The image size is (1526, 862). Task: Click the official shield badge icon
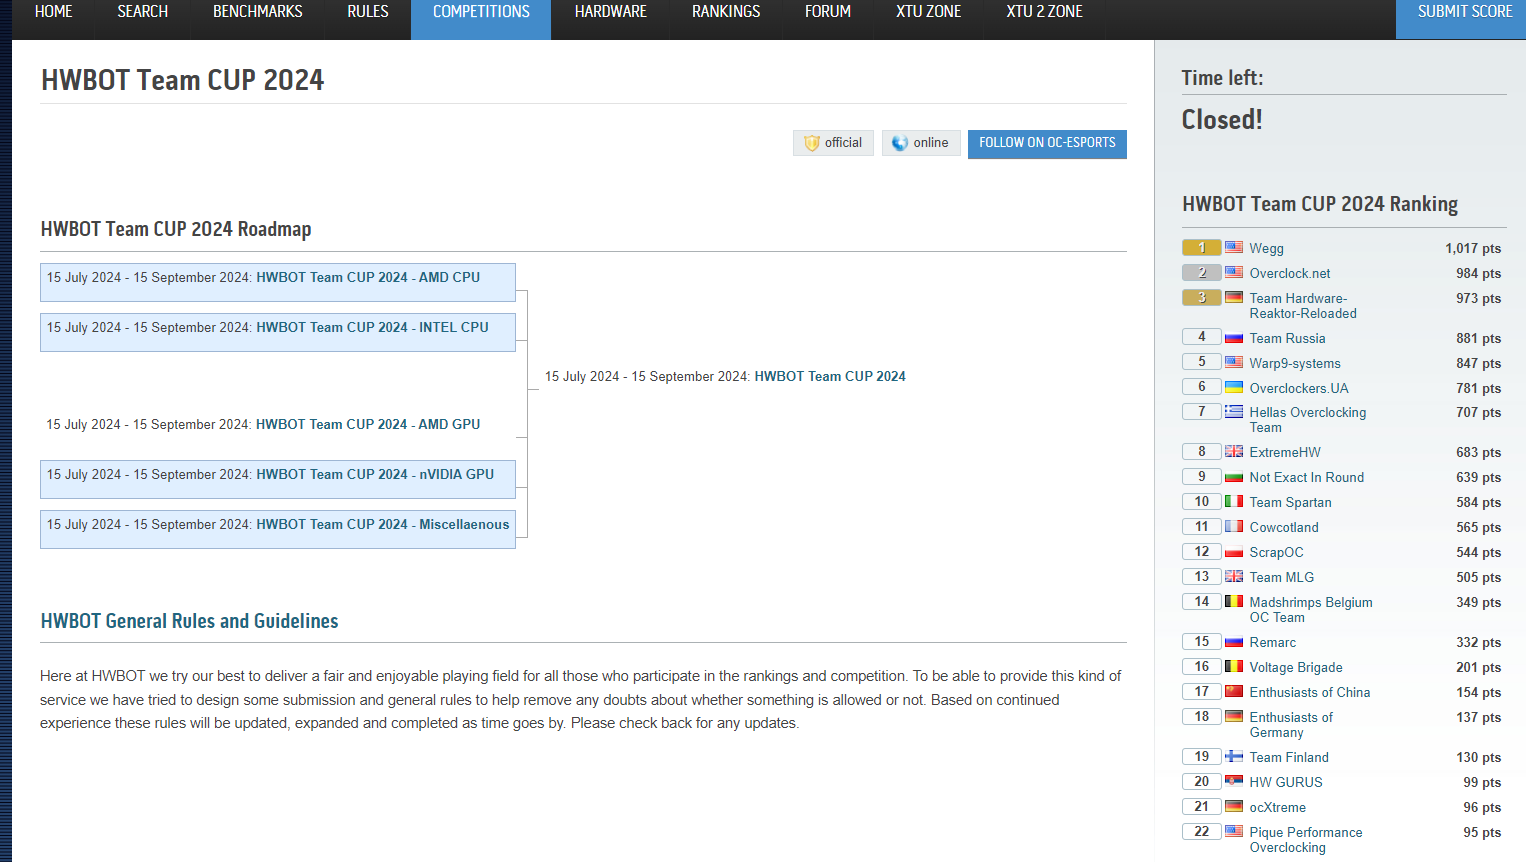click(x=811, y=143)
